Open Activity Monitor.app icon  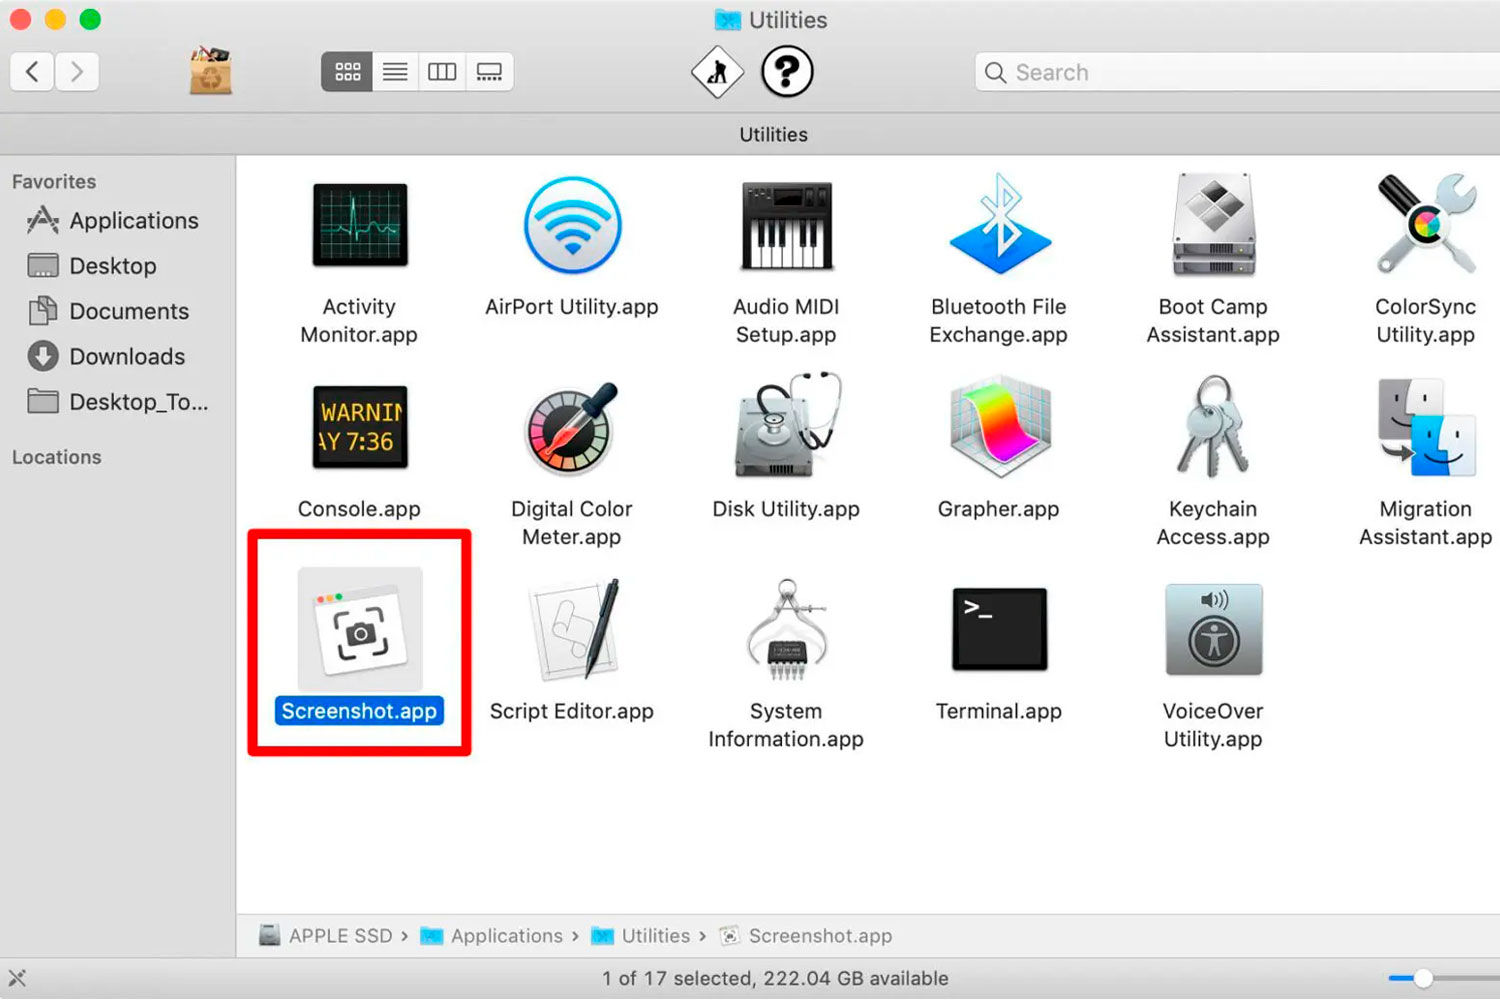[x=360, y=225]
